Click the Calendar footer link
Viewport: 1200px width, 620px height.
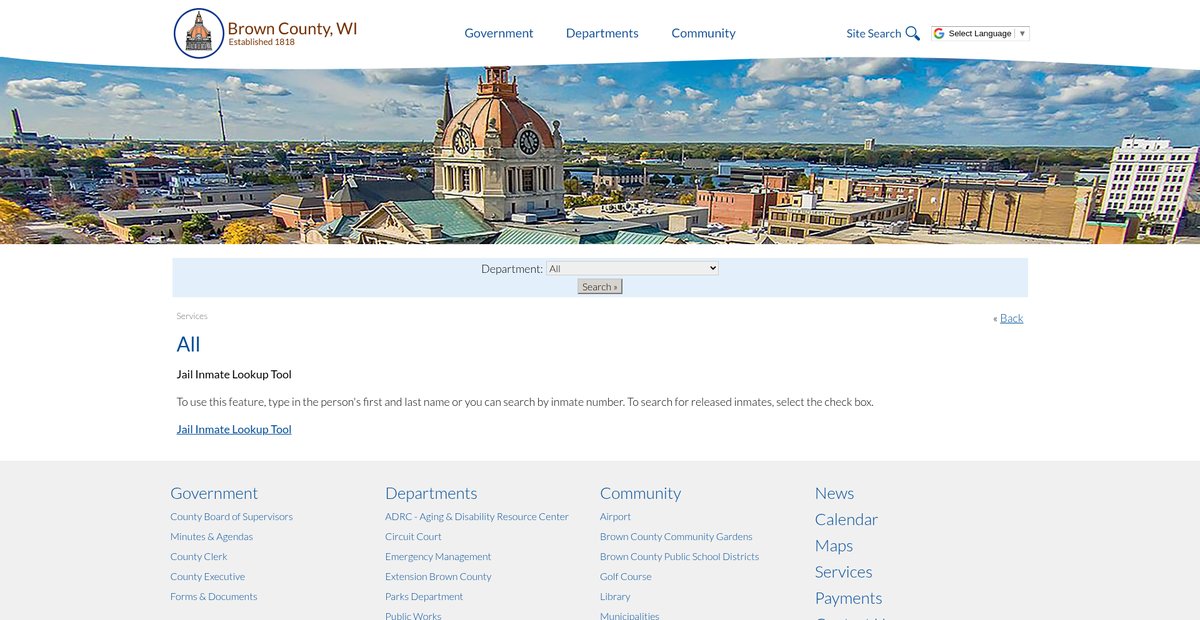tap(846, 519)
